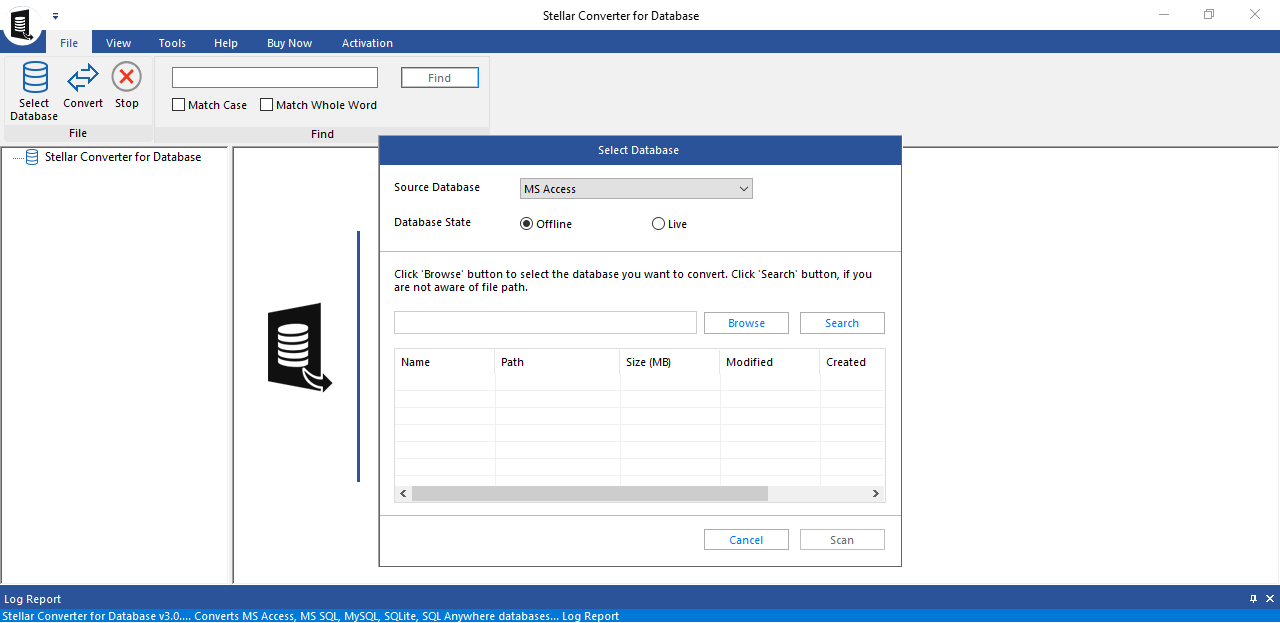The image size is (1280, 623).
Task: Open the Help ribbon tab
Action: click(x=226, y=43)
